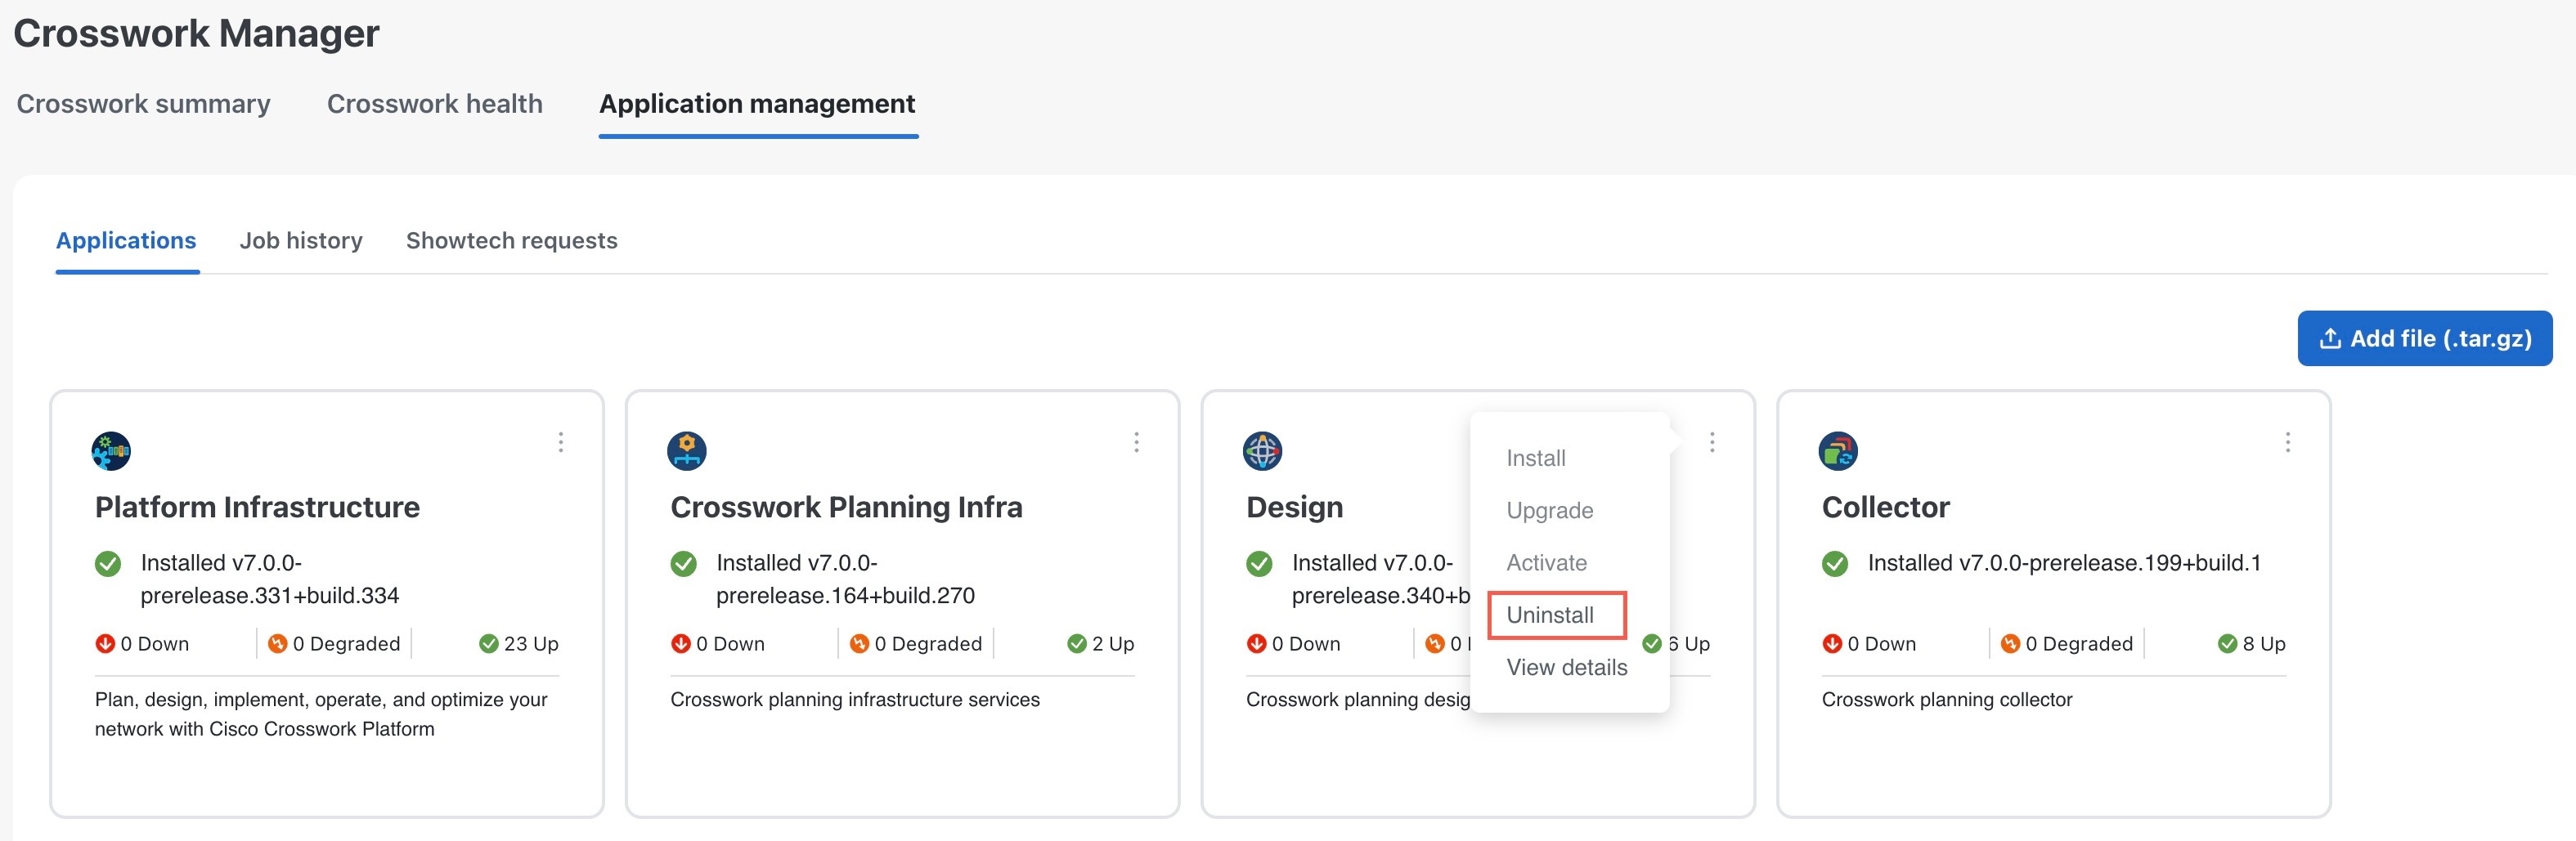Viewport: 2576px width, 841px height.
Task: Select Upgrade option in Design menu
Action: [x=1549, y=511]
